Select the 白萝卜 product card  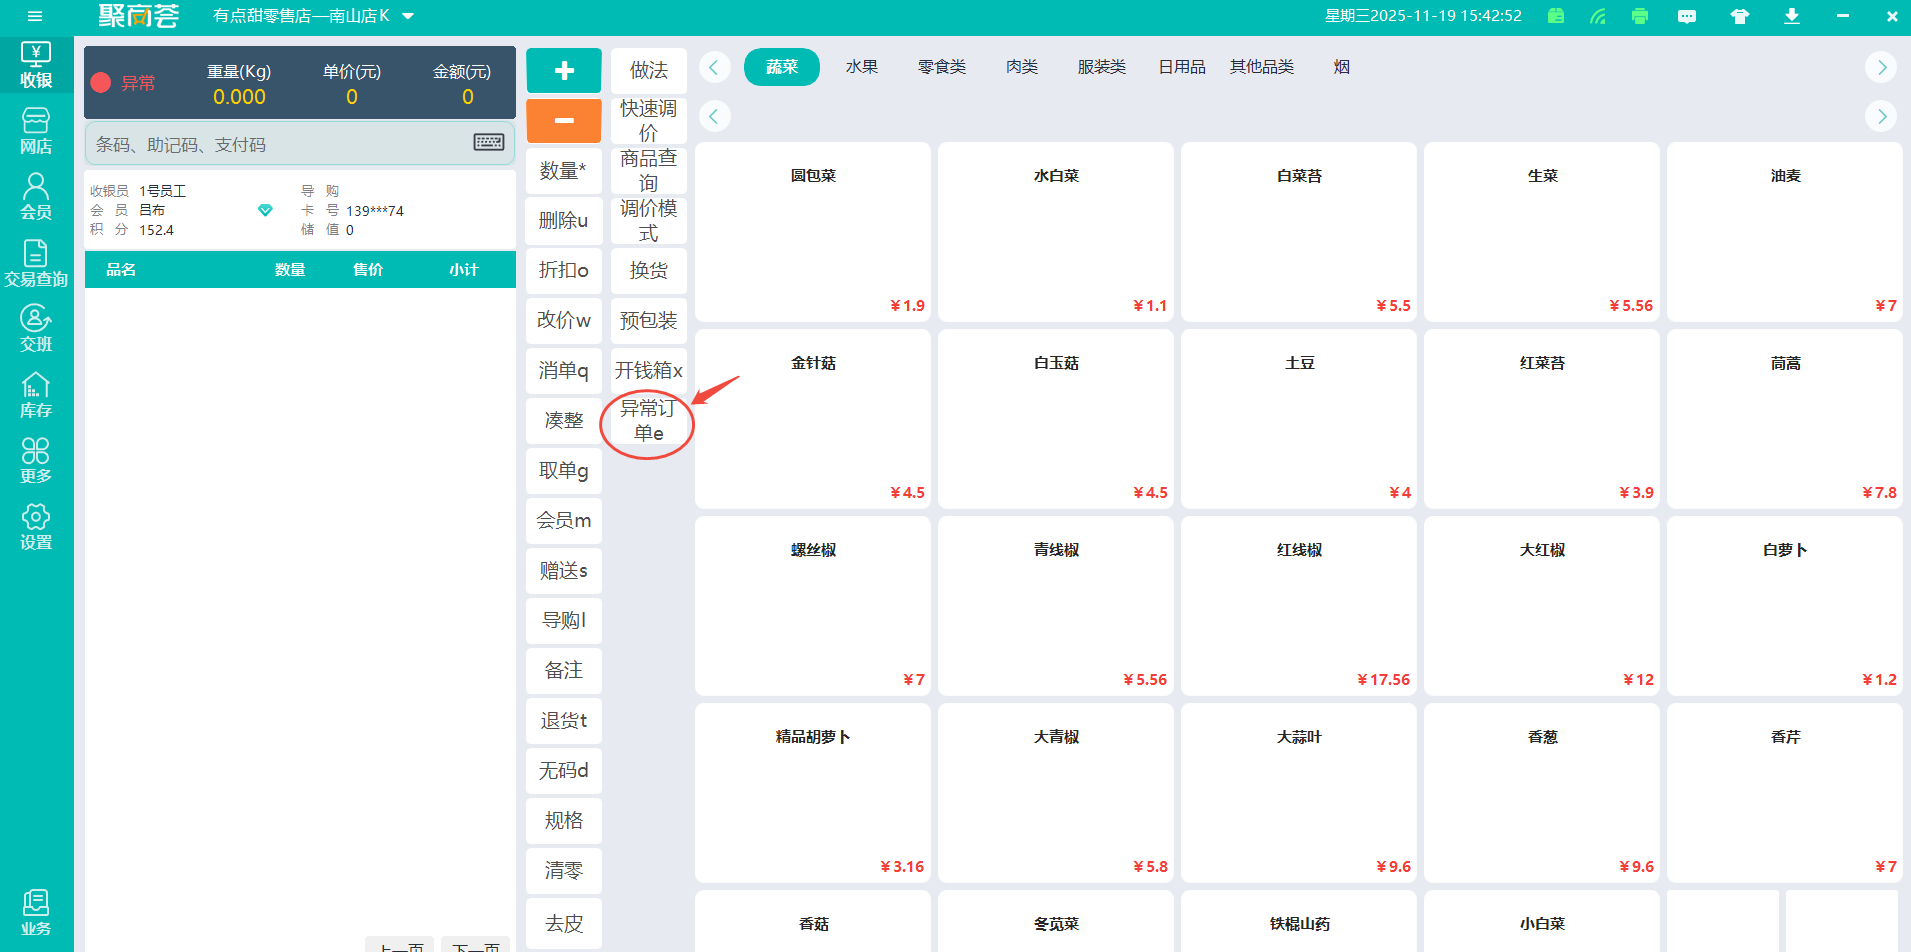1785,606
